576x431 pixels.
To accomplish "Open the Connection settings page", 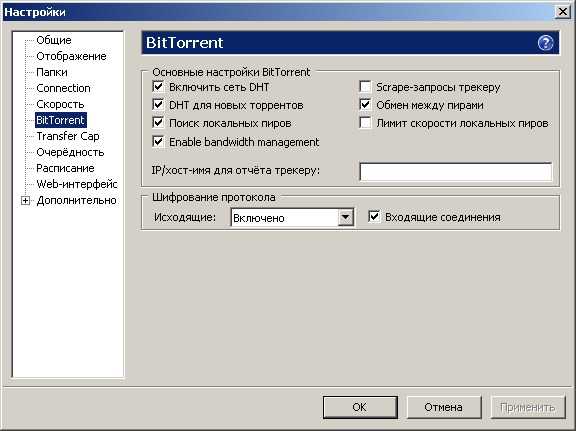I will pyautogui.click(x=63, y=88).
